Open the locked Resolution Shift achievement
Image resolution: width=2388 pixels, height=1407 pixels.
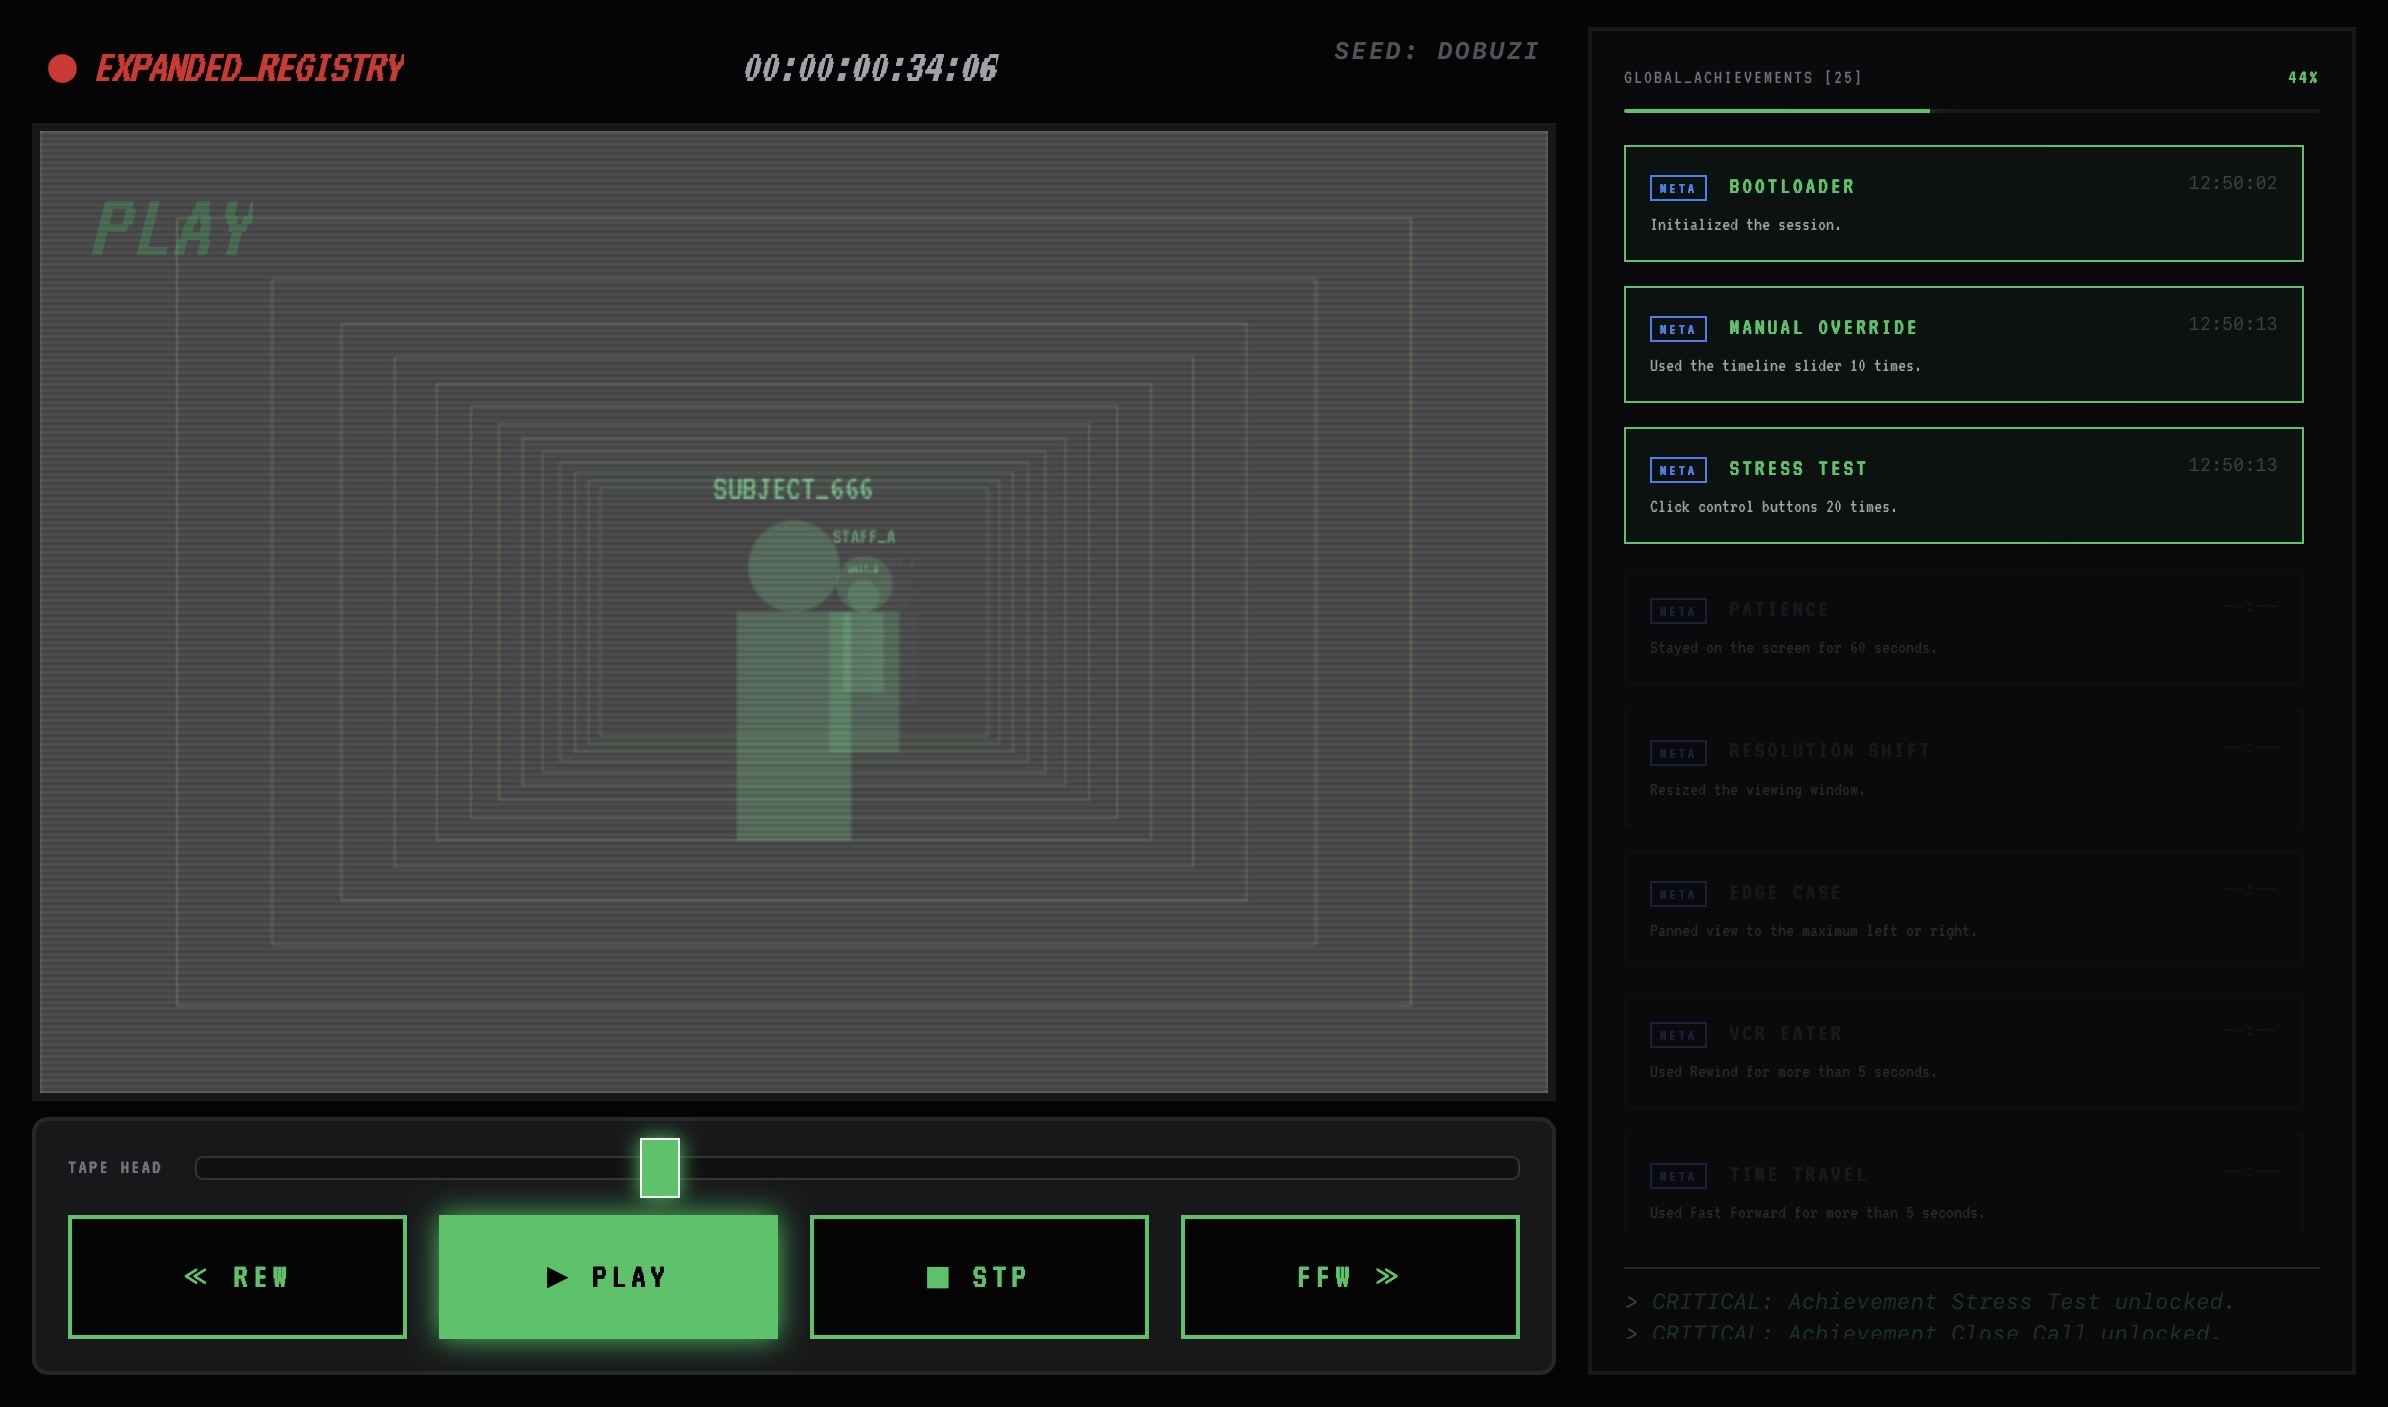pyautogui.click(x=1962, y=769)
